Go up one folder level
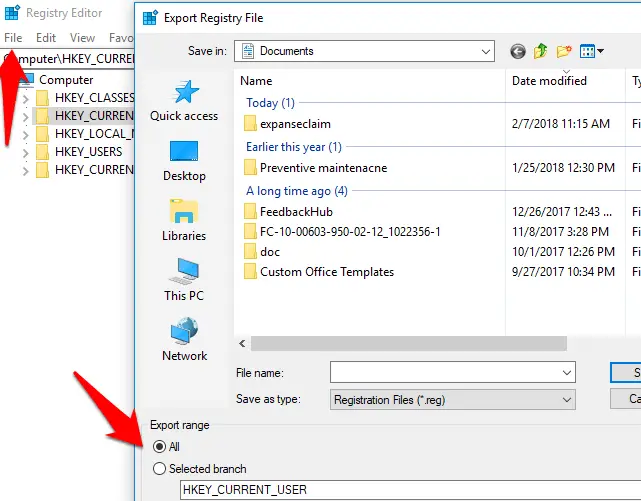The width and height of the screenshot is (641, 501). [541, 51]
